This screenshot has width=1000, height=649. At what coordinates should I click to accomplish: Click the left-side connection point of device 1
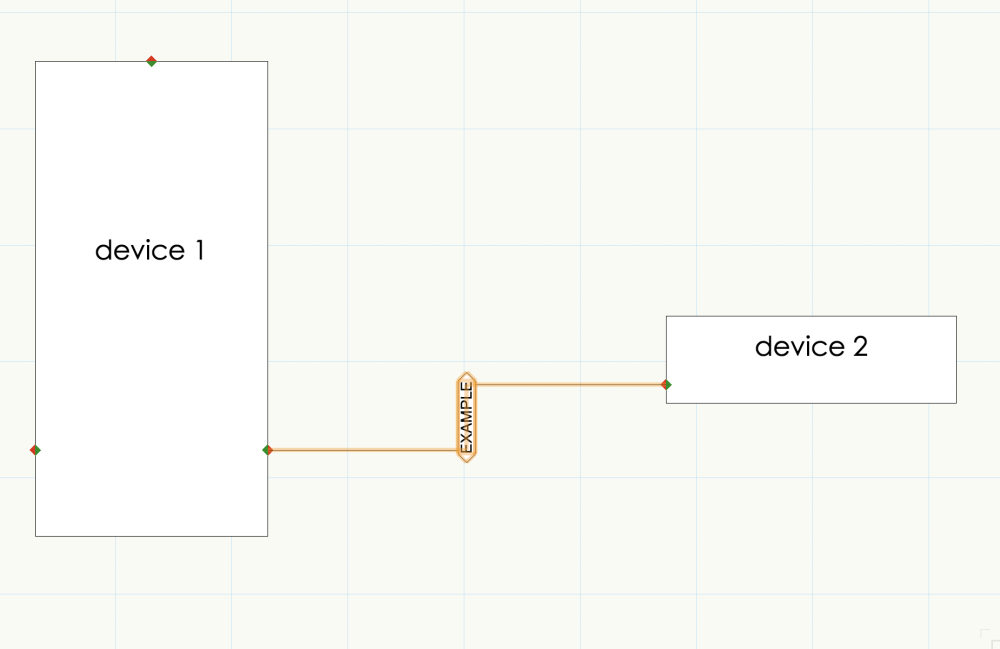point(35,450)
